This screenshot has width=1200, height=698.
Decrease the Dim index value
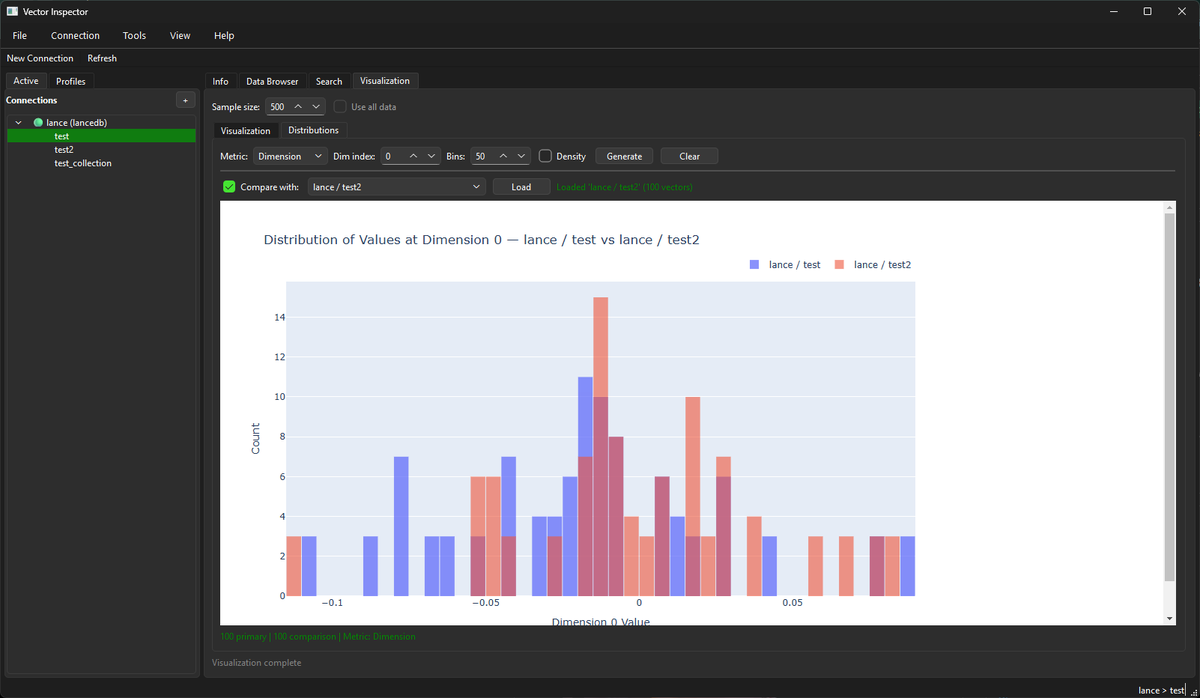coord(432,156)
